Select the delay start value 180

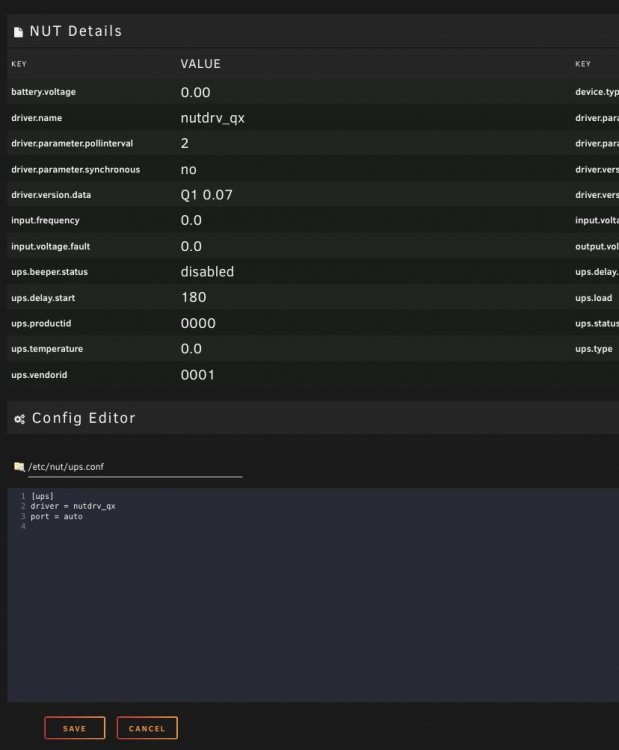[194, 298]
